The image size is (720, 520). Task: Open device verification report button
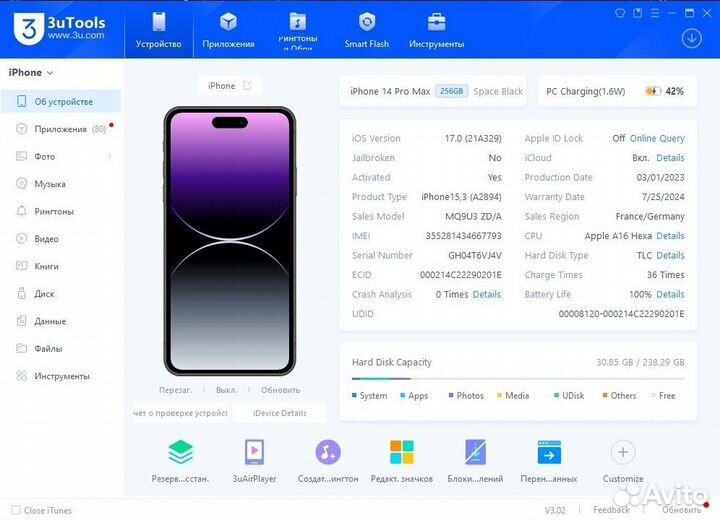(x=180, y=413)
